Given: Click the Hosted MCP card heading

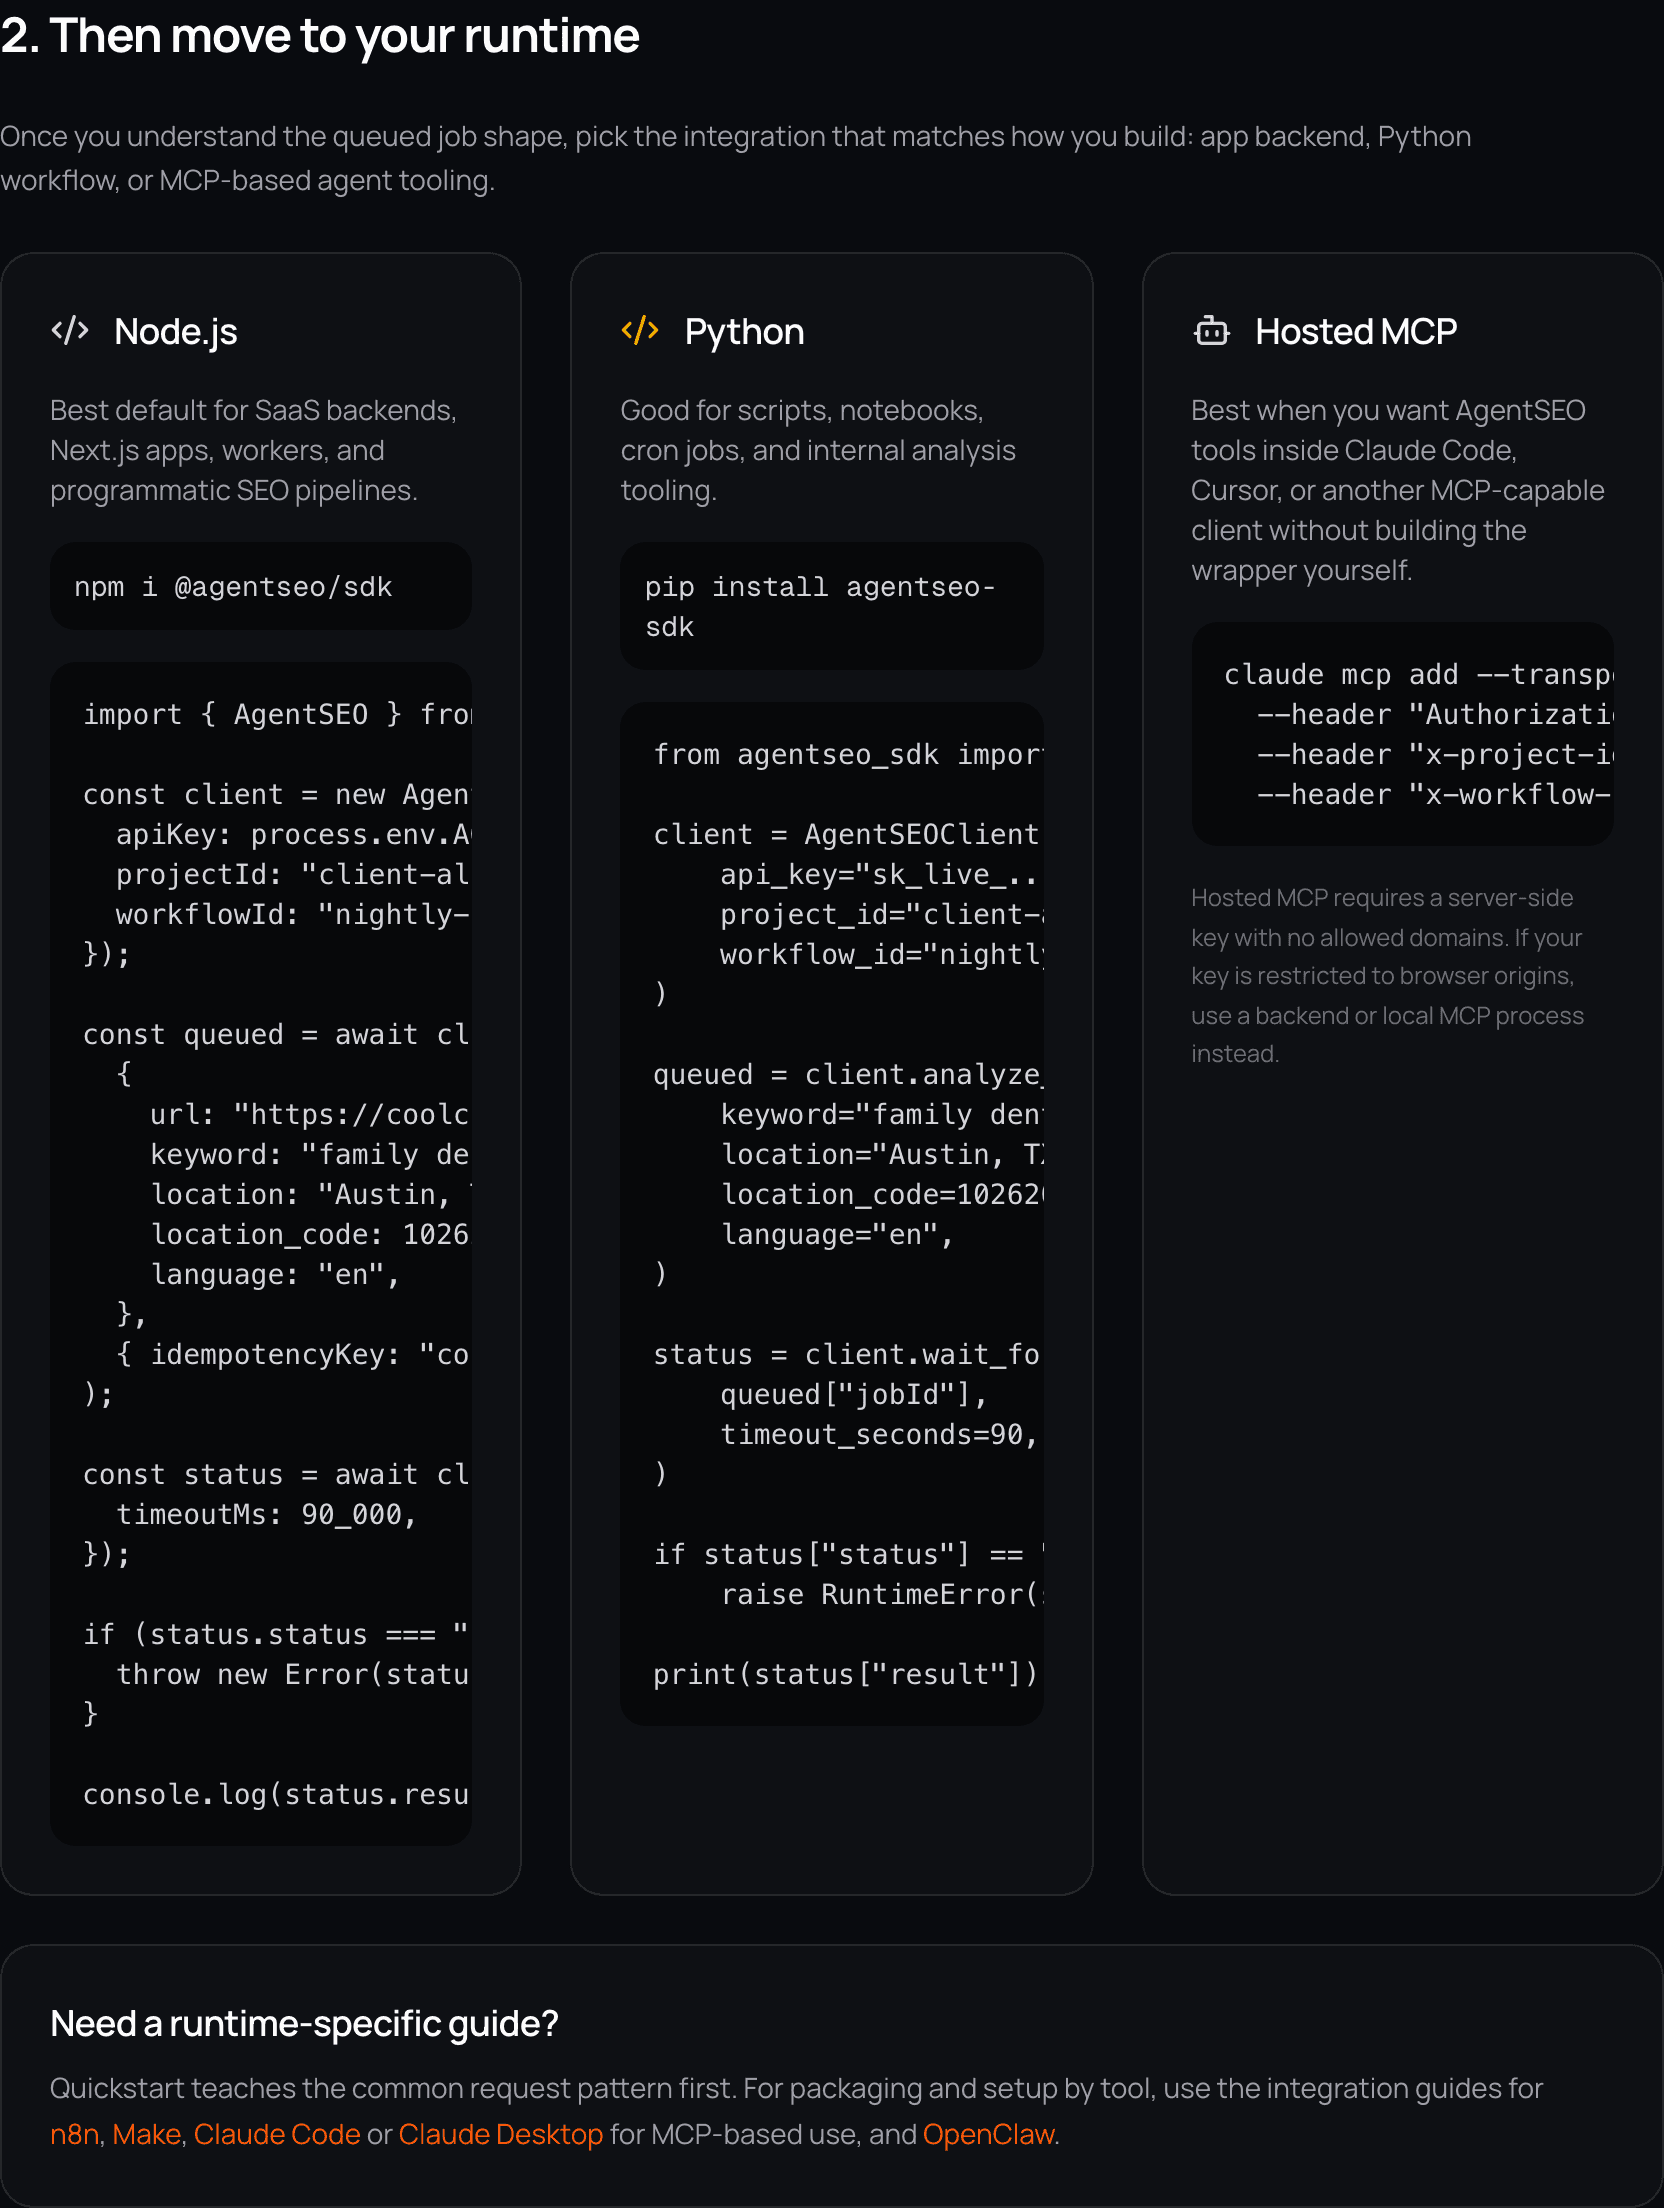Looking at the screenshot, I should coord(1356,331).
